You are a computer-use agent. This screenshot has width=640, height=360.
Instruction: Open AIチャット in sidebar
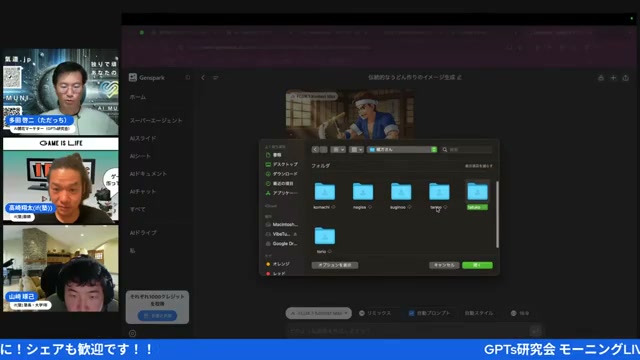[x=142, y=191]
